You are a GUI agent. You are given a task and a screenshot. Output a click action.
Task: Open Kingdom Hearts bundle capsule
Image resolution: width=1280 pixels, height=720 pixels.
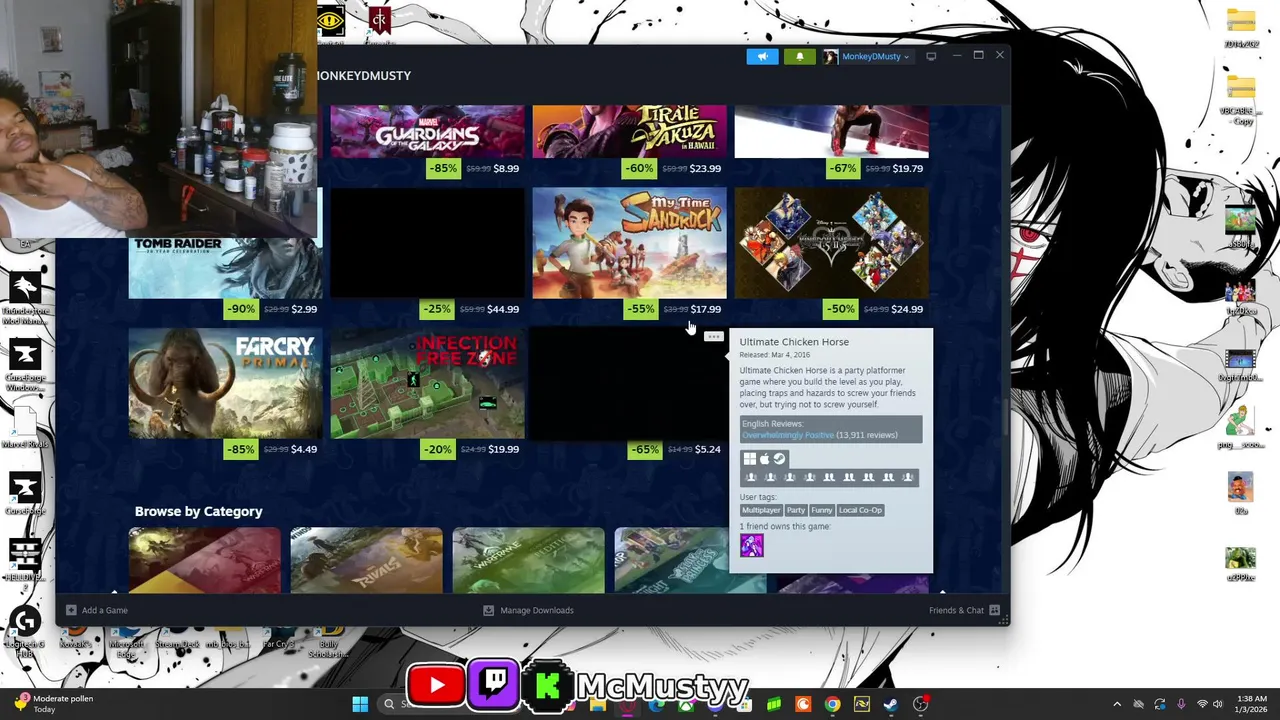[831, 243]
